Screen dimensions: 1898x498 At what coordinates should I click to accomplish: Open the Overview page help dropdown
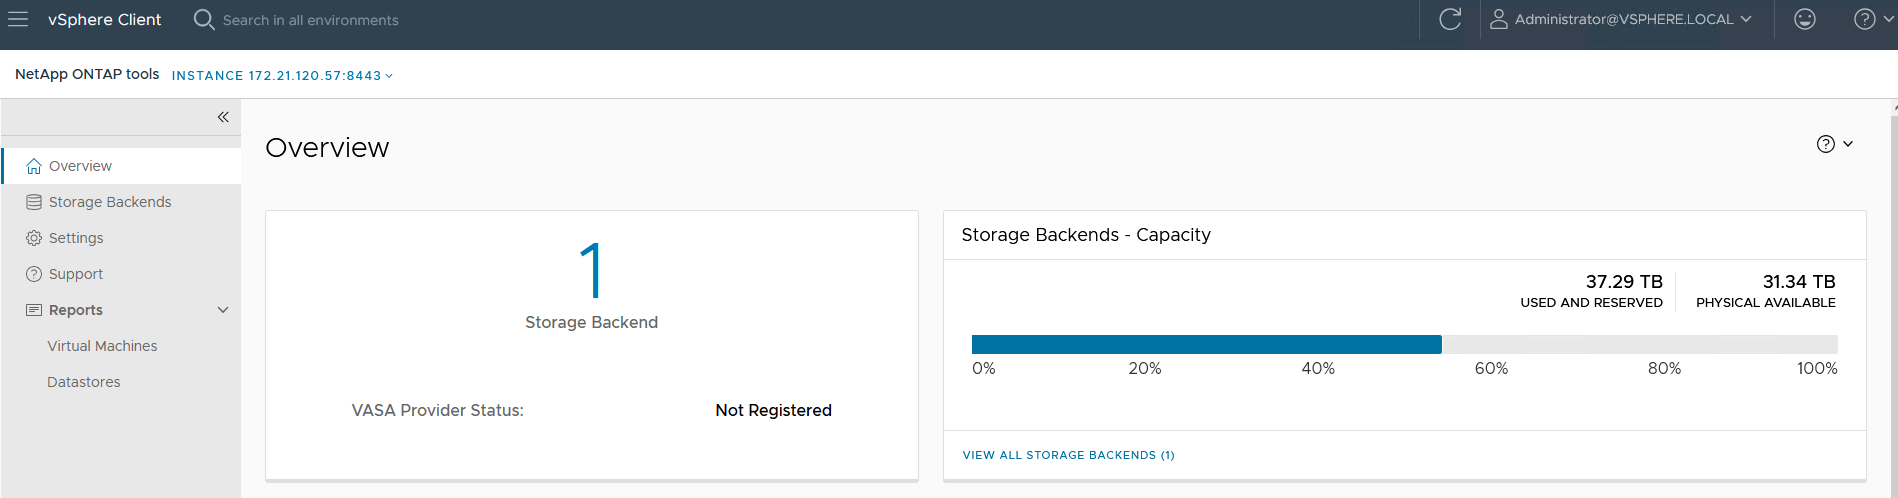1835,144
